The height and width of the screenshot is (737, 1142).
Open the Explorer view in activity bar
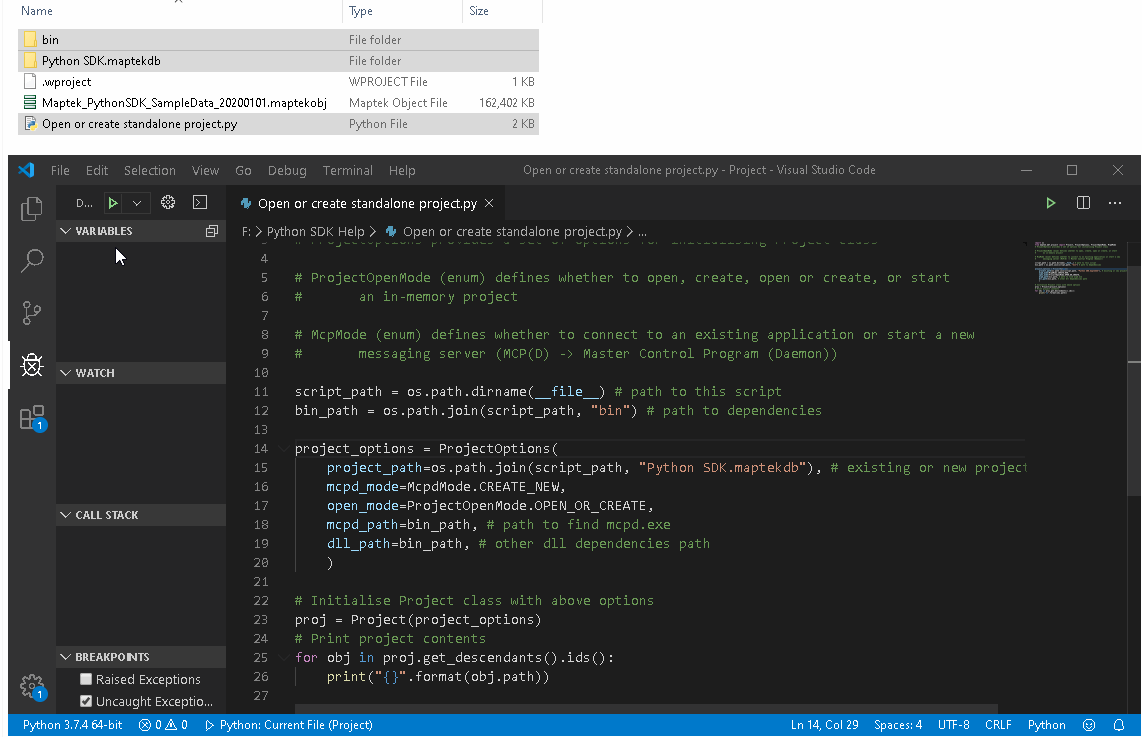coord(31,209)
